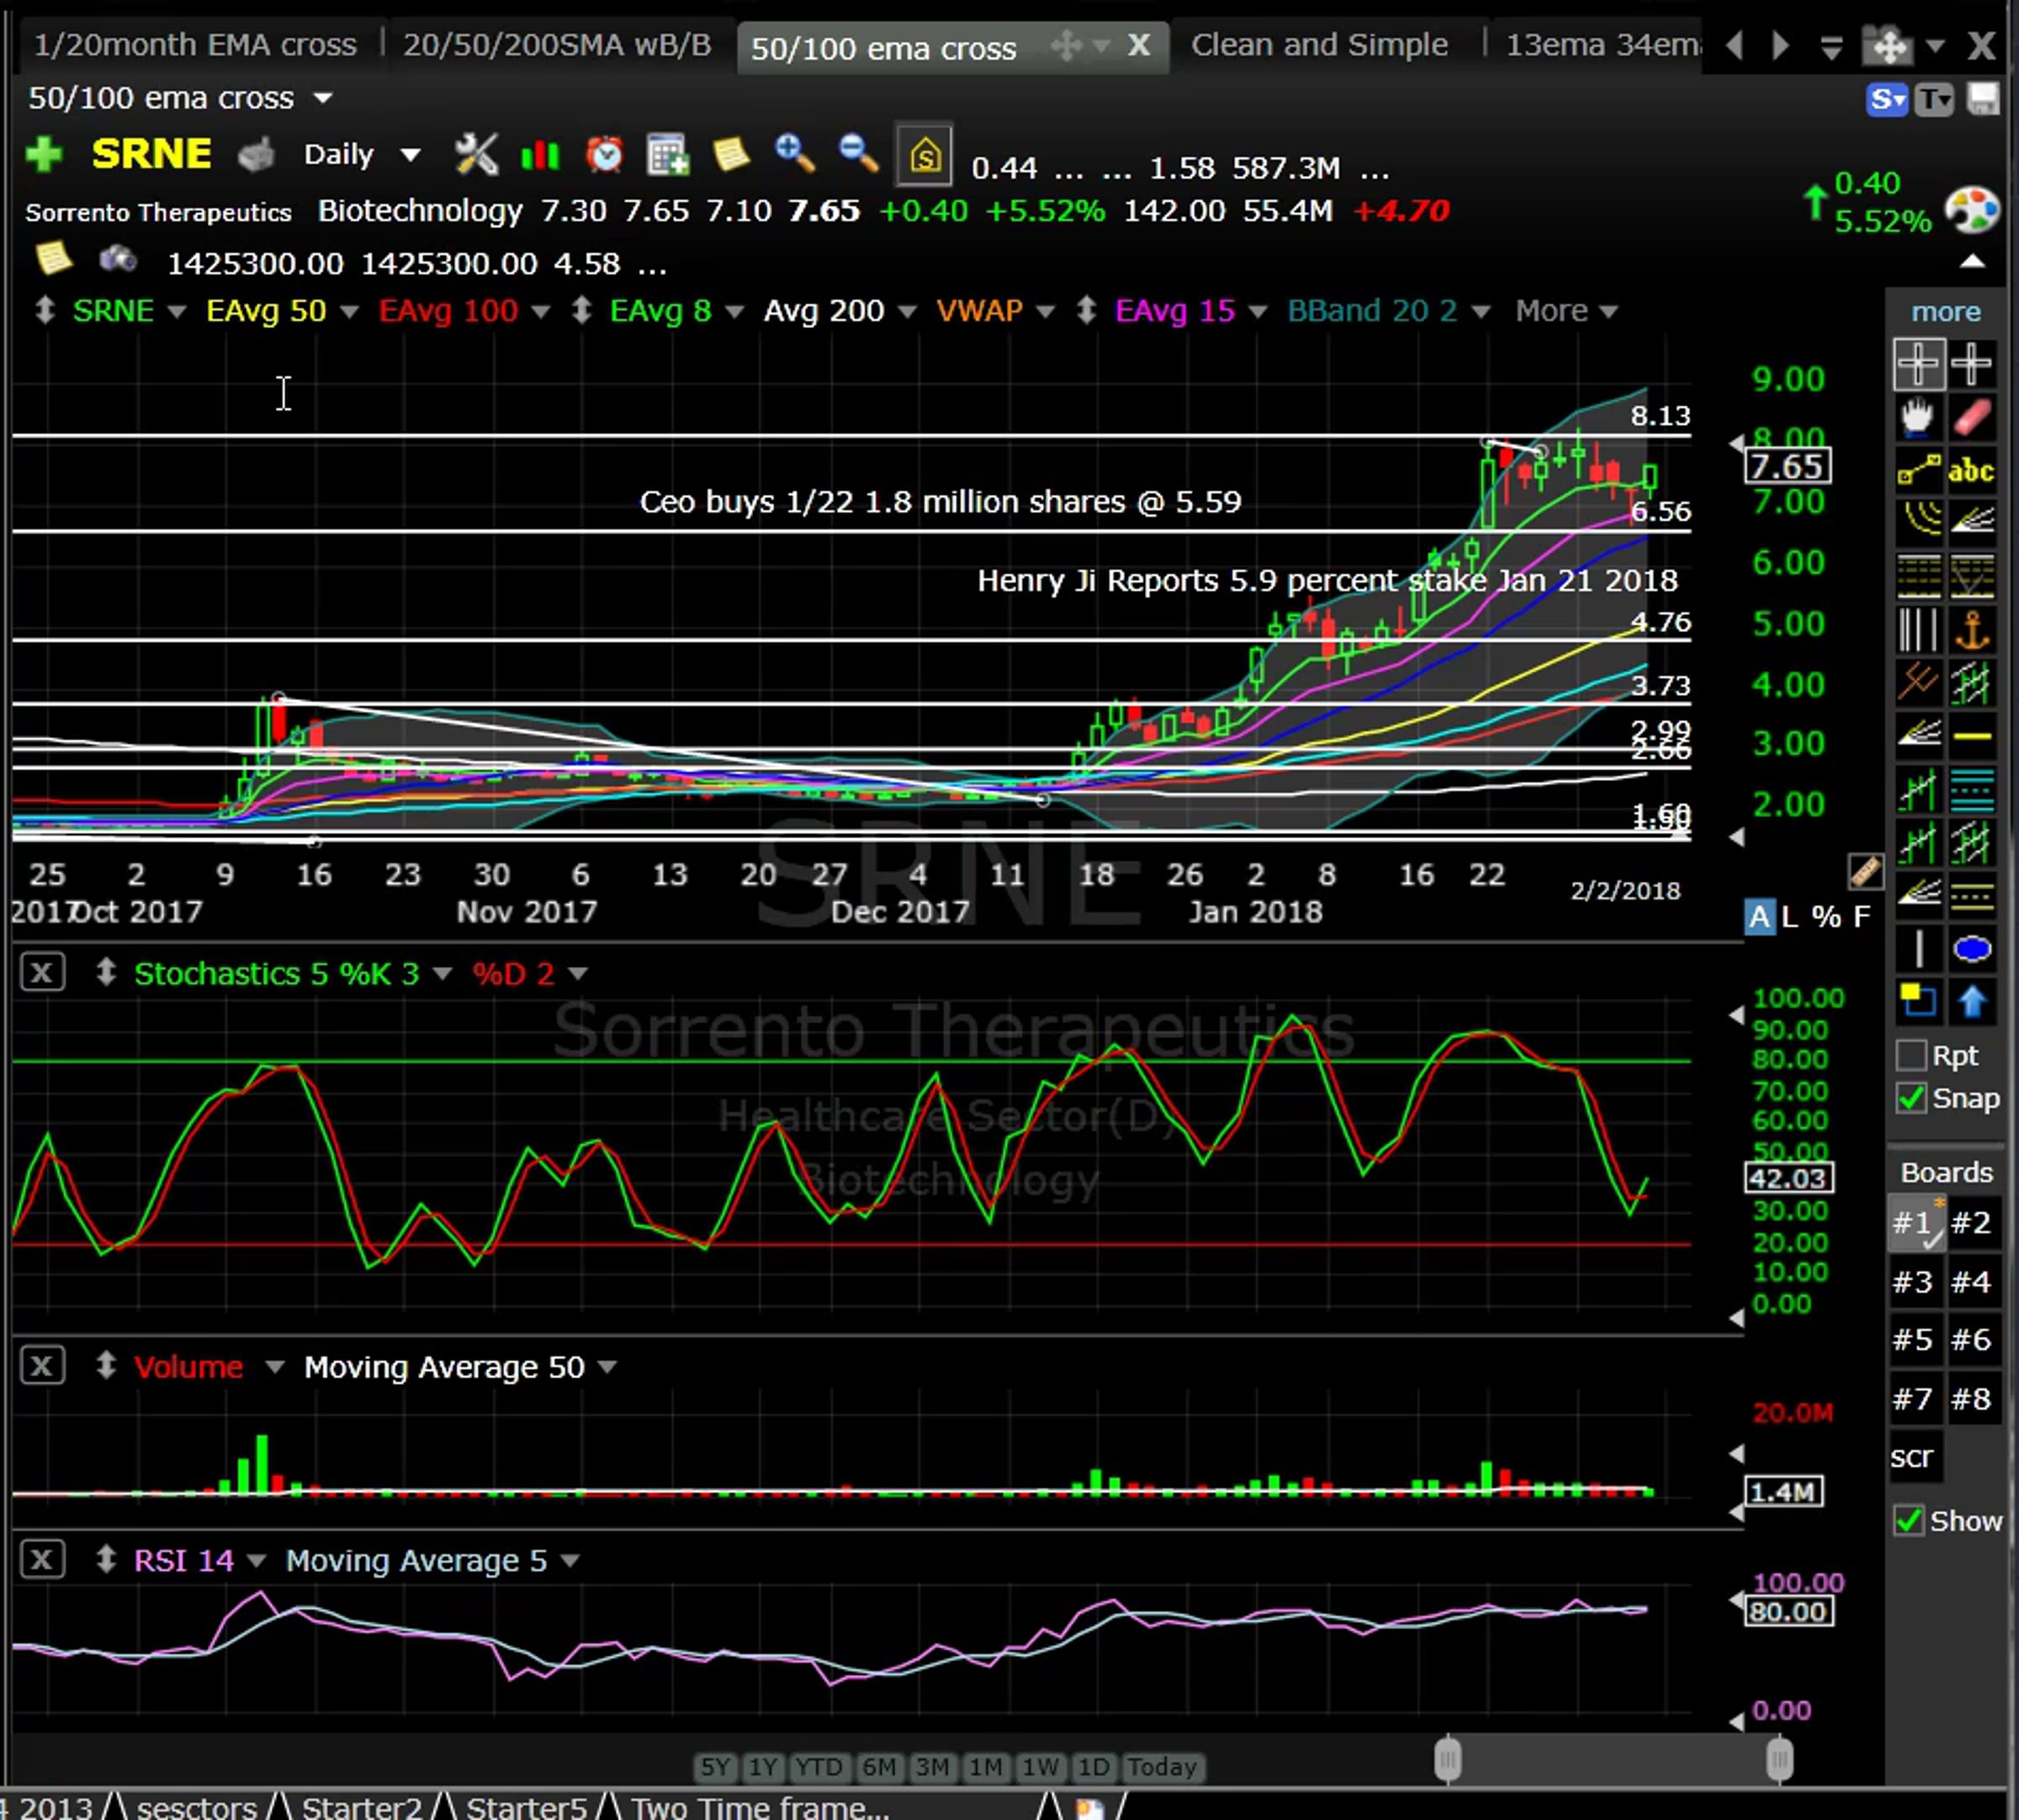The height and width of the screenshot is (1820, 2019).
Task: Uncheck the Show checkbox
Action: click(x=1908, y=1521)
